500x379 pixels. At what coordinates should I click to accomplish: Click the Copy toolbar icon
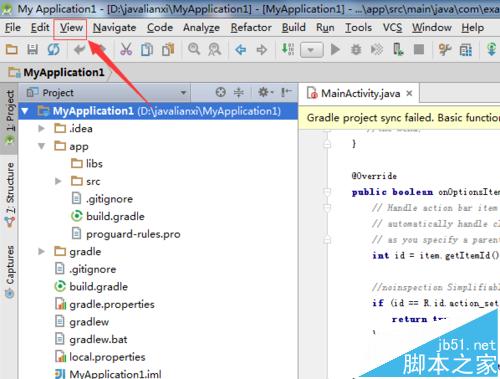pos(147,50)
